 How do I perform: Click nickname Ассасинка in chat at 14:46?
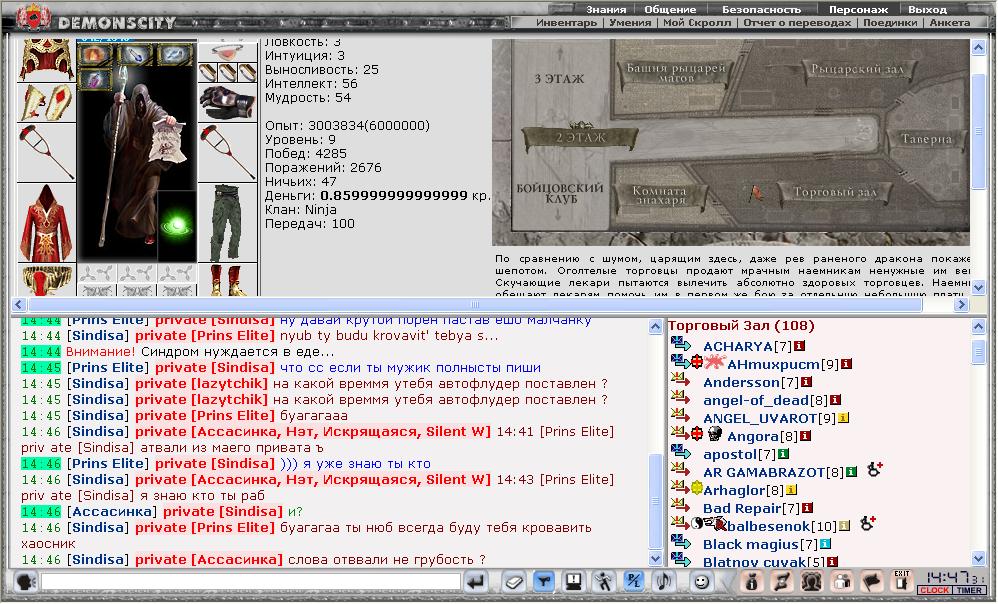tap(111, 512)
